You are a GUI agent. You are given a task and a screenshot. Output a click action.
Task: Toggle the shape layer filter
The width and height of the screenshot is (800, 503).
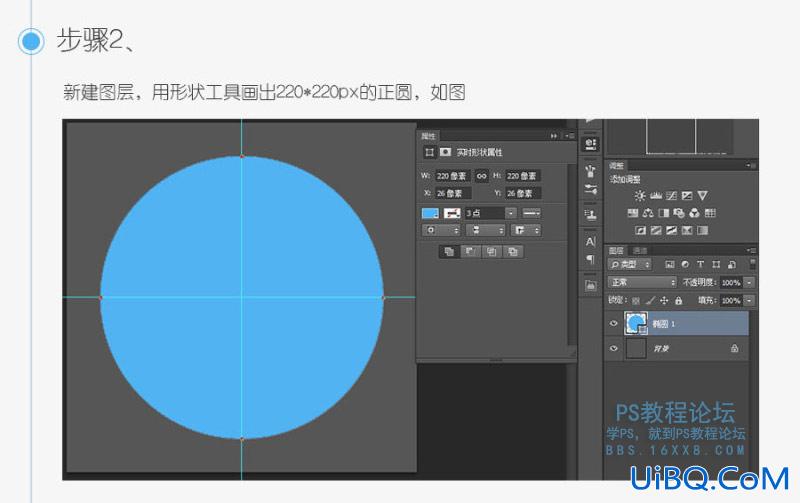[x=716, y=264]
